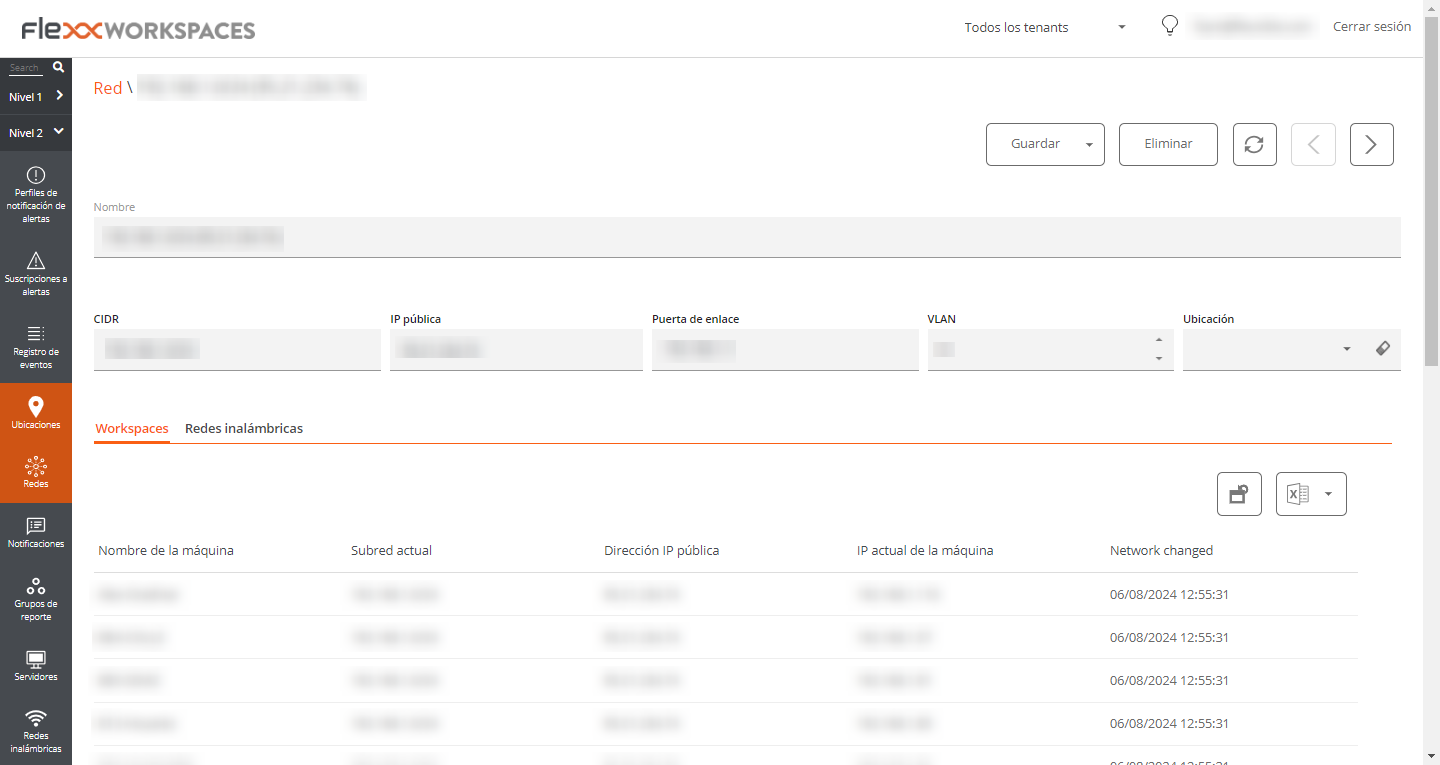
Task: Go to the previous record arrow
Action: [x=1313, y=144]
